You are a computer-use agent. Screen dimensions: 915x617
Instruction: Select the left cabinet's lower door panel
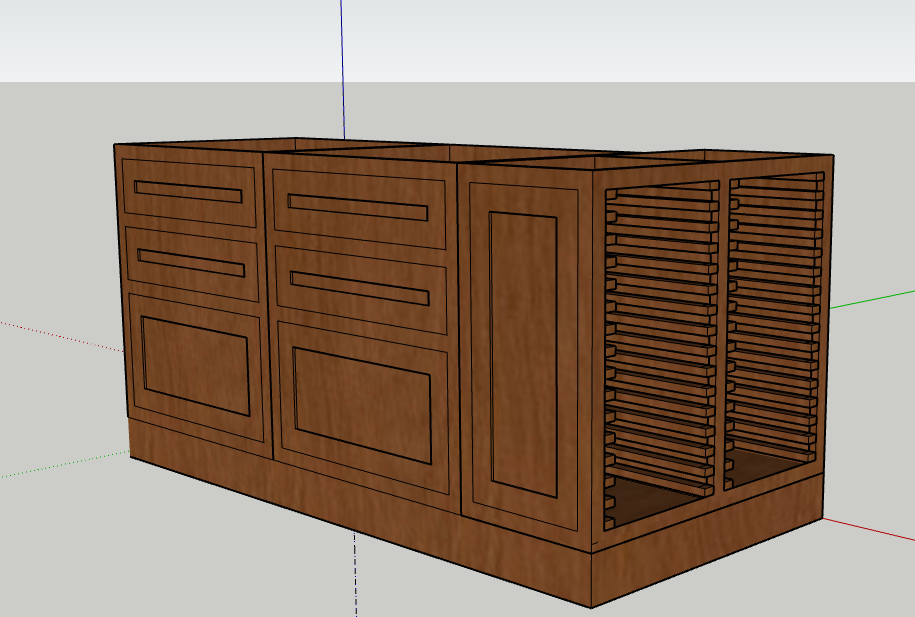click(196, 364)
